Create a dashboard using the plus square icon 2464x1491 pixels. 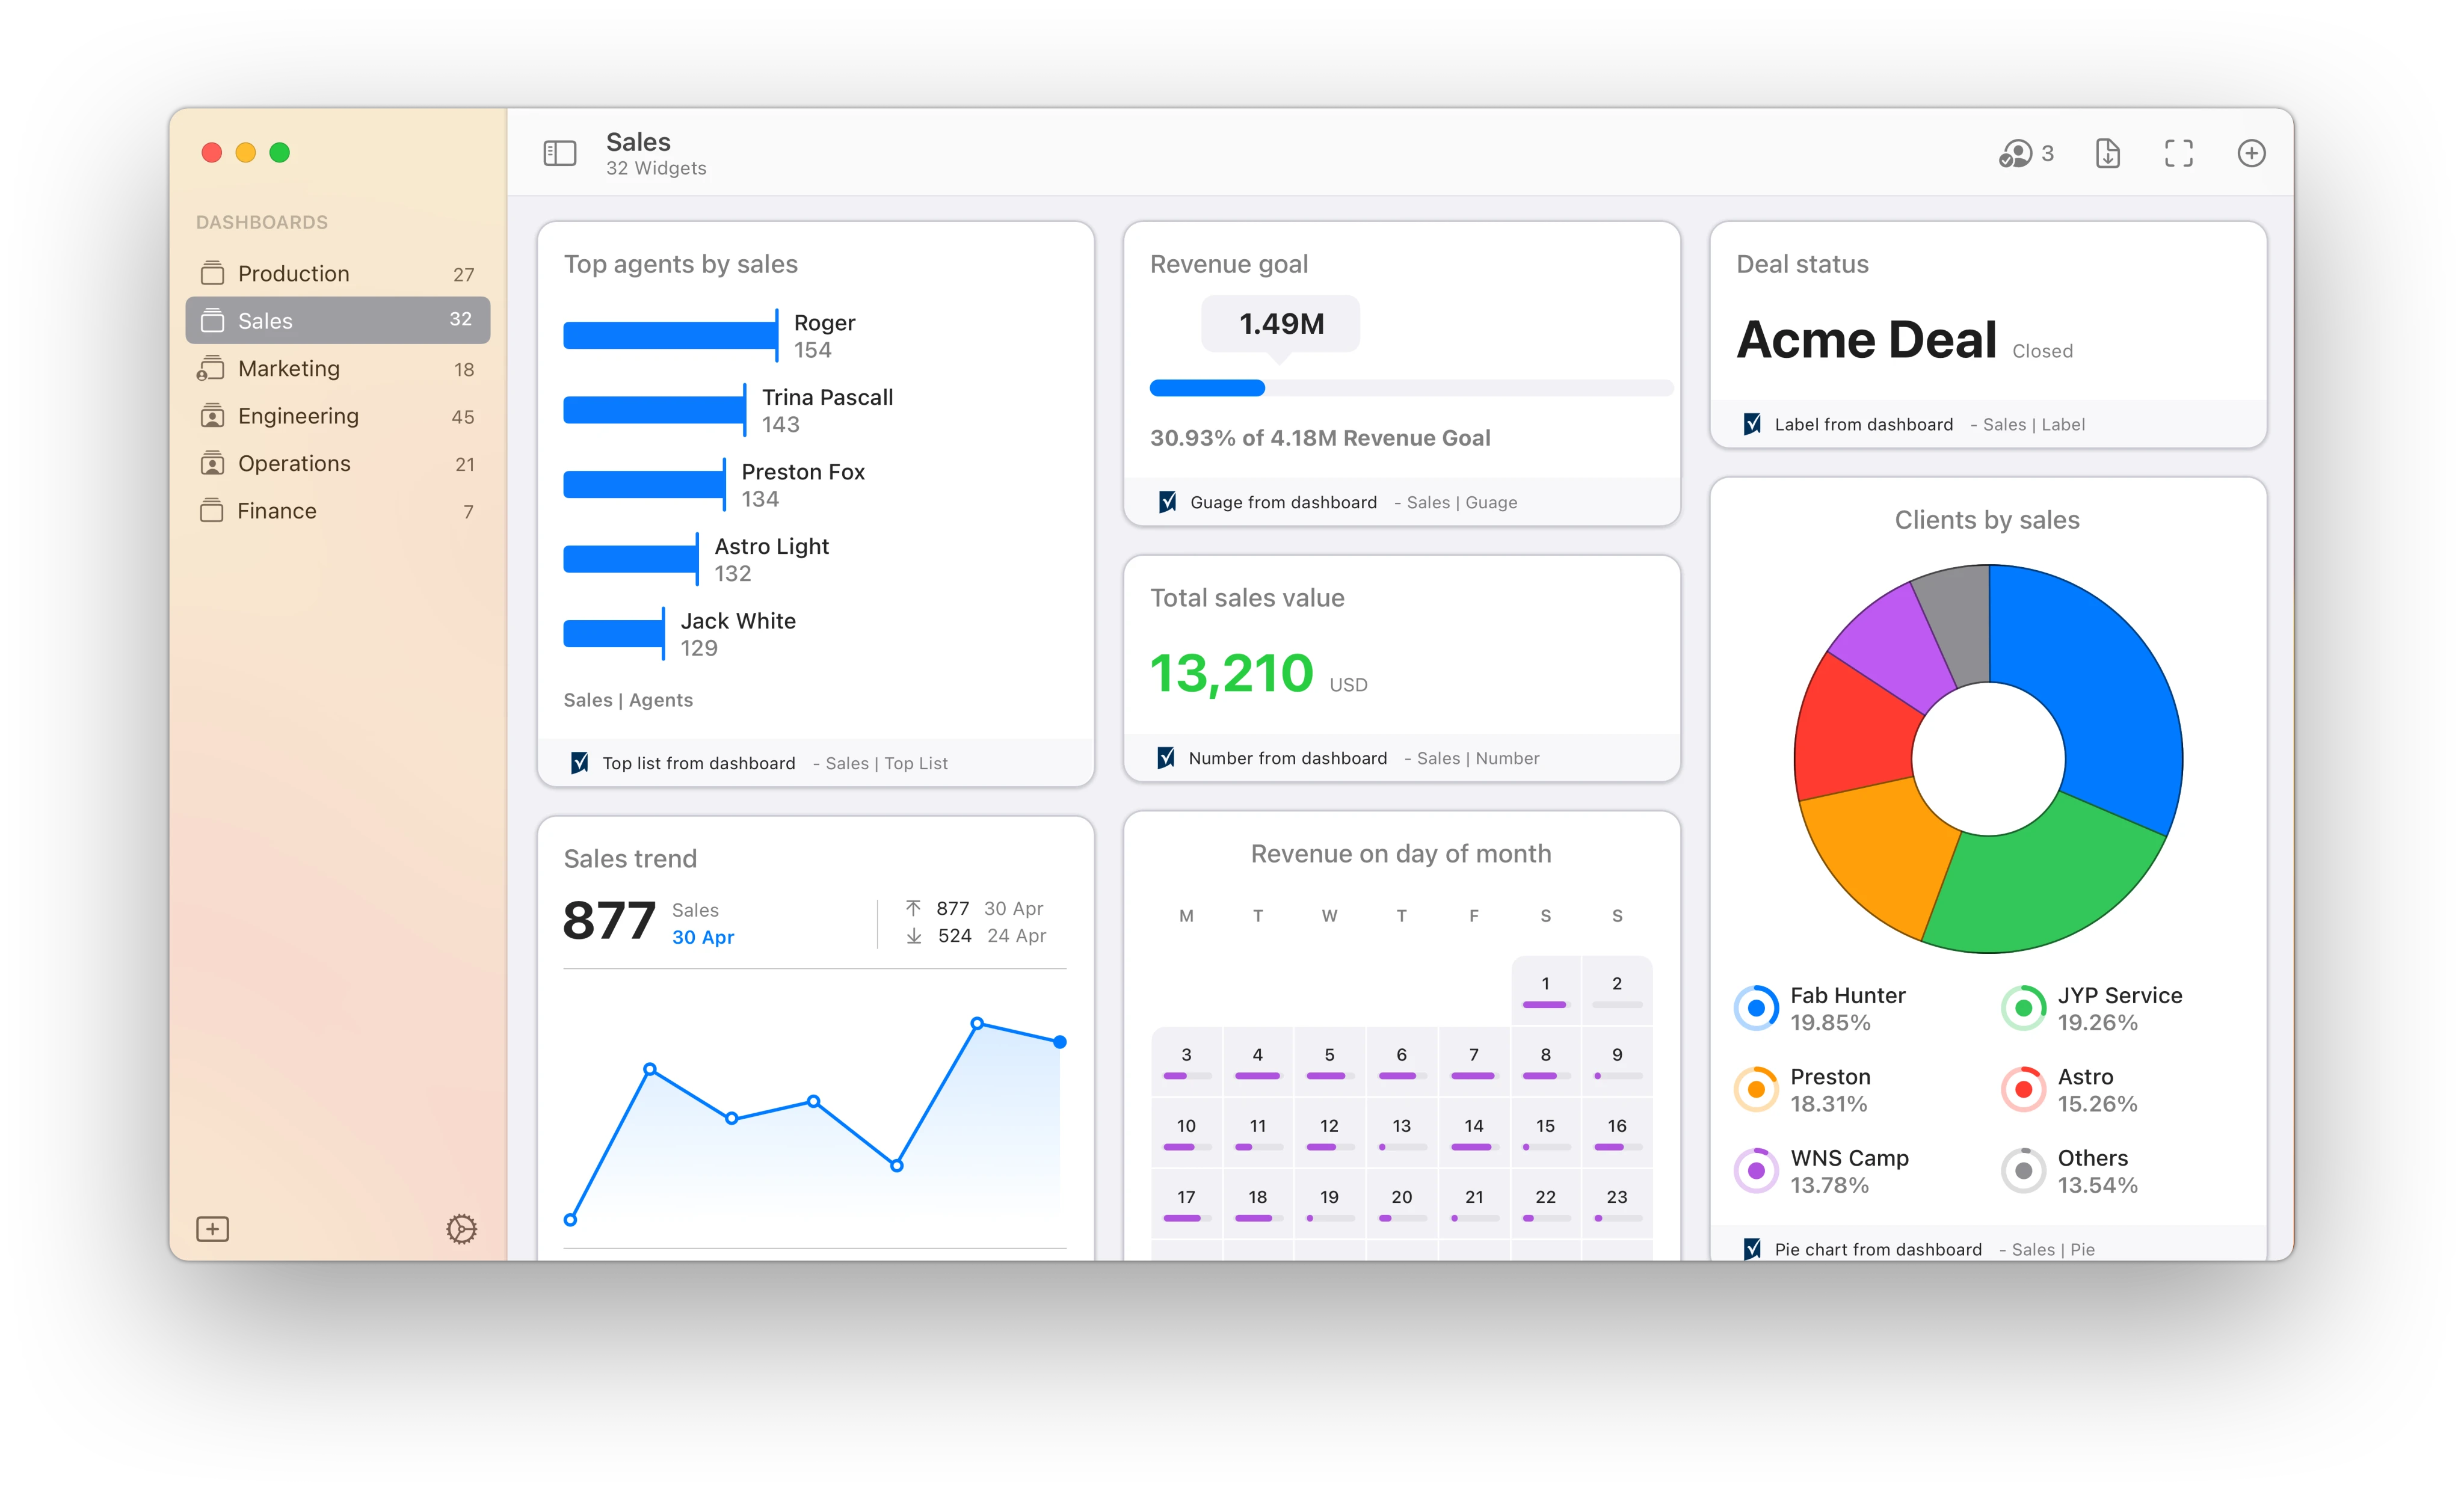[212, 1228]
